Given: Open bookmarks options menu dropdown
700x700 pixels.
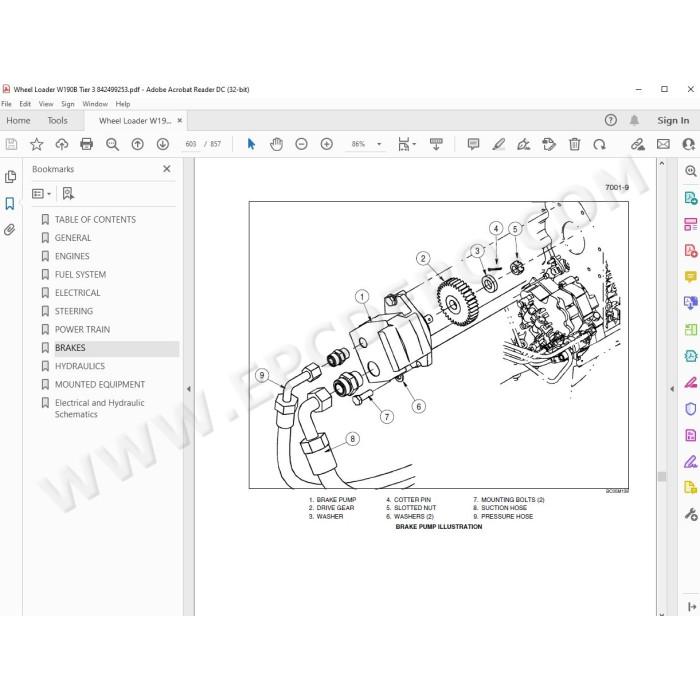Looking at the screenshot, I should coord(42,194).
